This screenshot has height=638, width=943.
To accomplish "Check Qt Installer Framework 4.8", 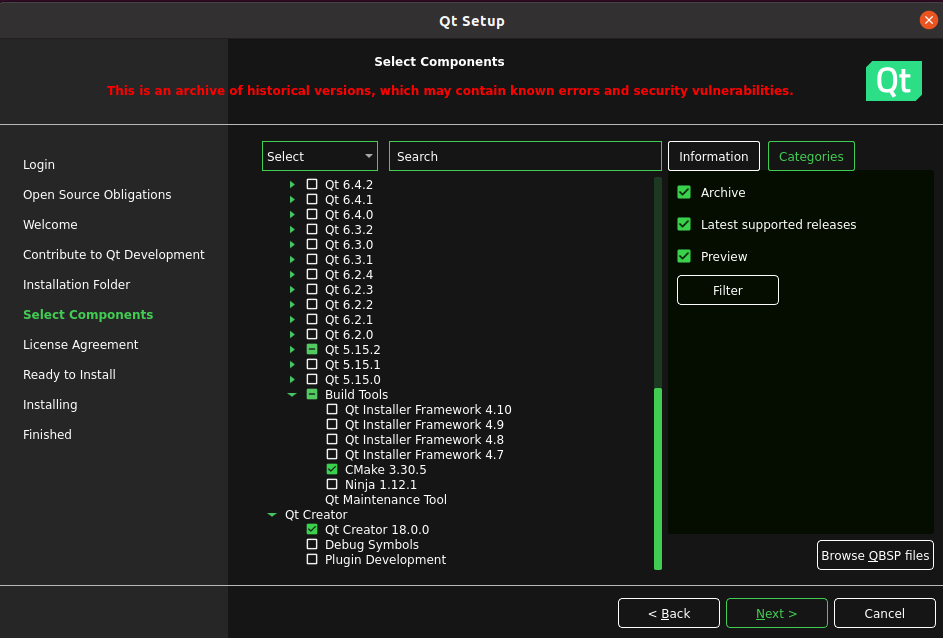I will pyautogui.click(x=332, y=439).
